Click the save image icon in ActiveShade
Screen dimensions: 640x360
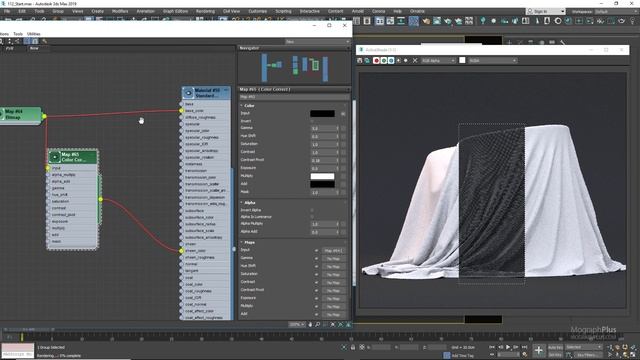tap(360, 60)
